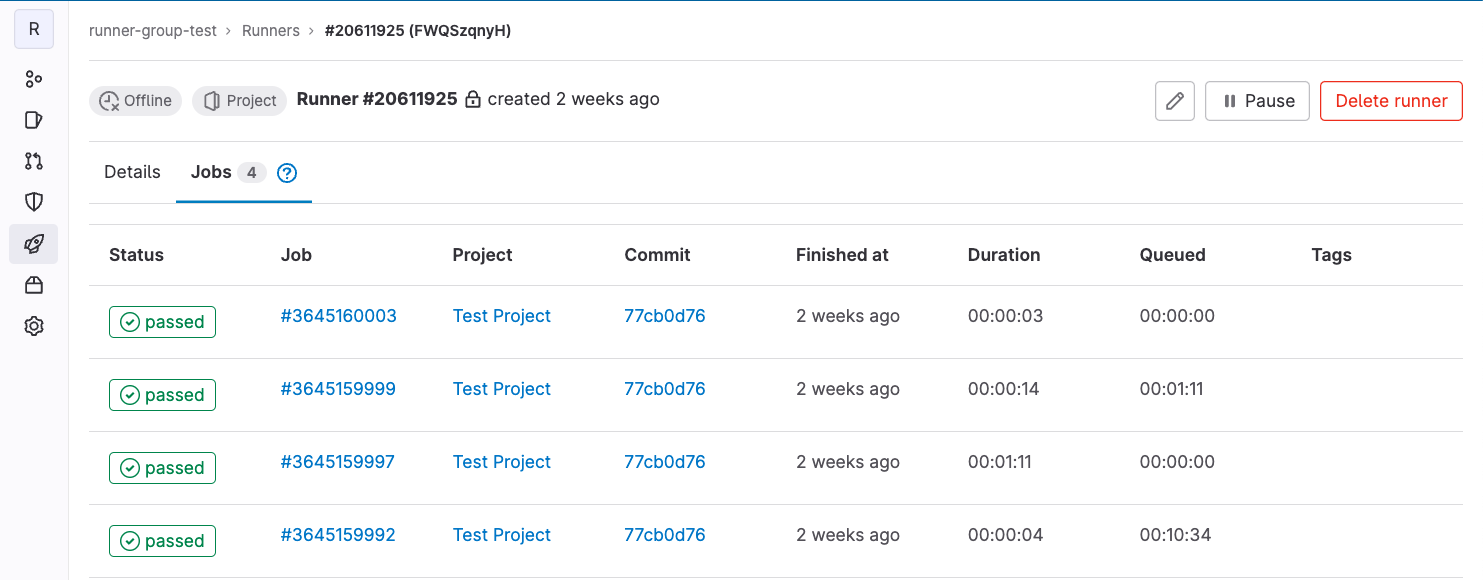The image size is (1483, 580).
Task: Open the Deploy package icon in sidebar
Action: [x=33, y=285]
